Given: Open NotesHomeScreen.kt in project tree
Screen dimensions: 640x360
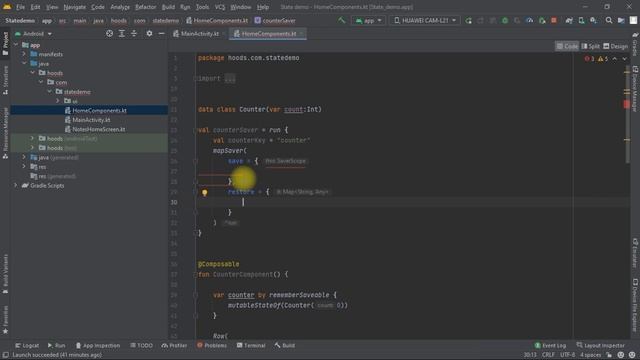Looking at the screenshot, I should pyautogui.click(x=99, y=129).
